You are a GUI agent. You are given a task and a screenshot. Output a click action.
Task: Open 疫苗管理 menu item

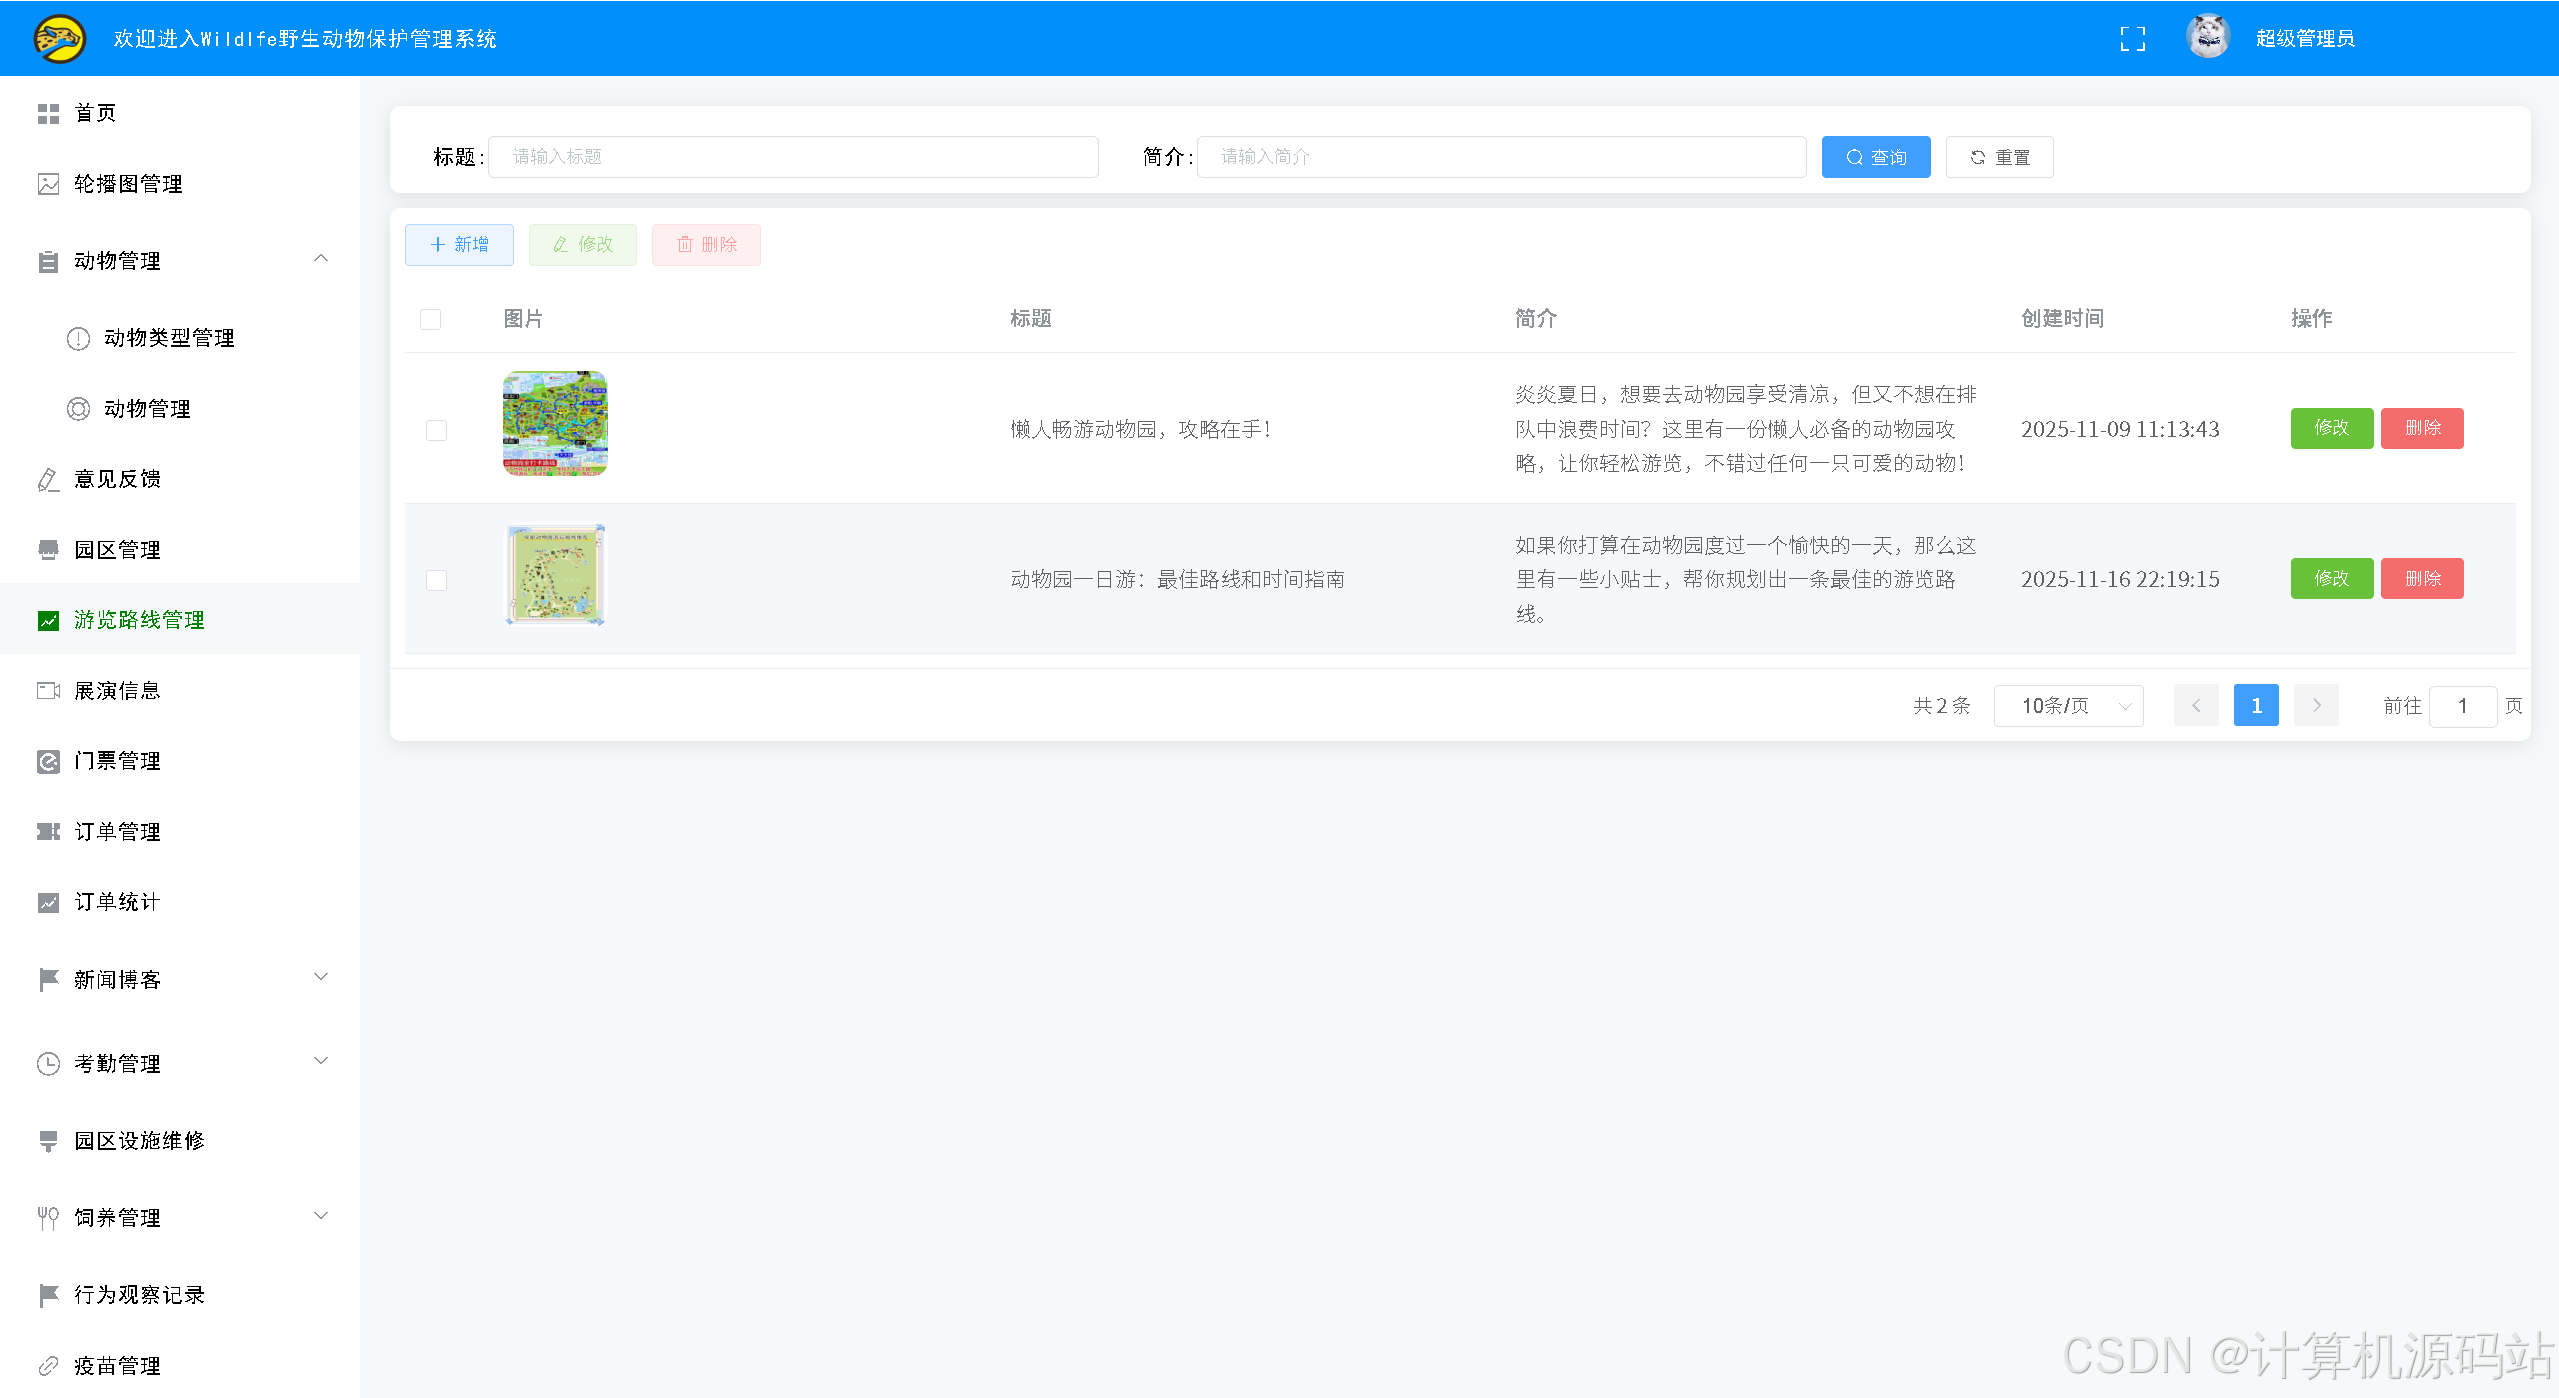click(180, 1365)
